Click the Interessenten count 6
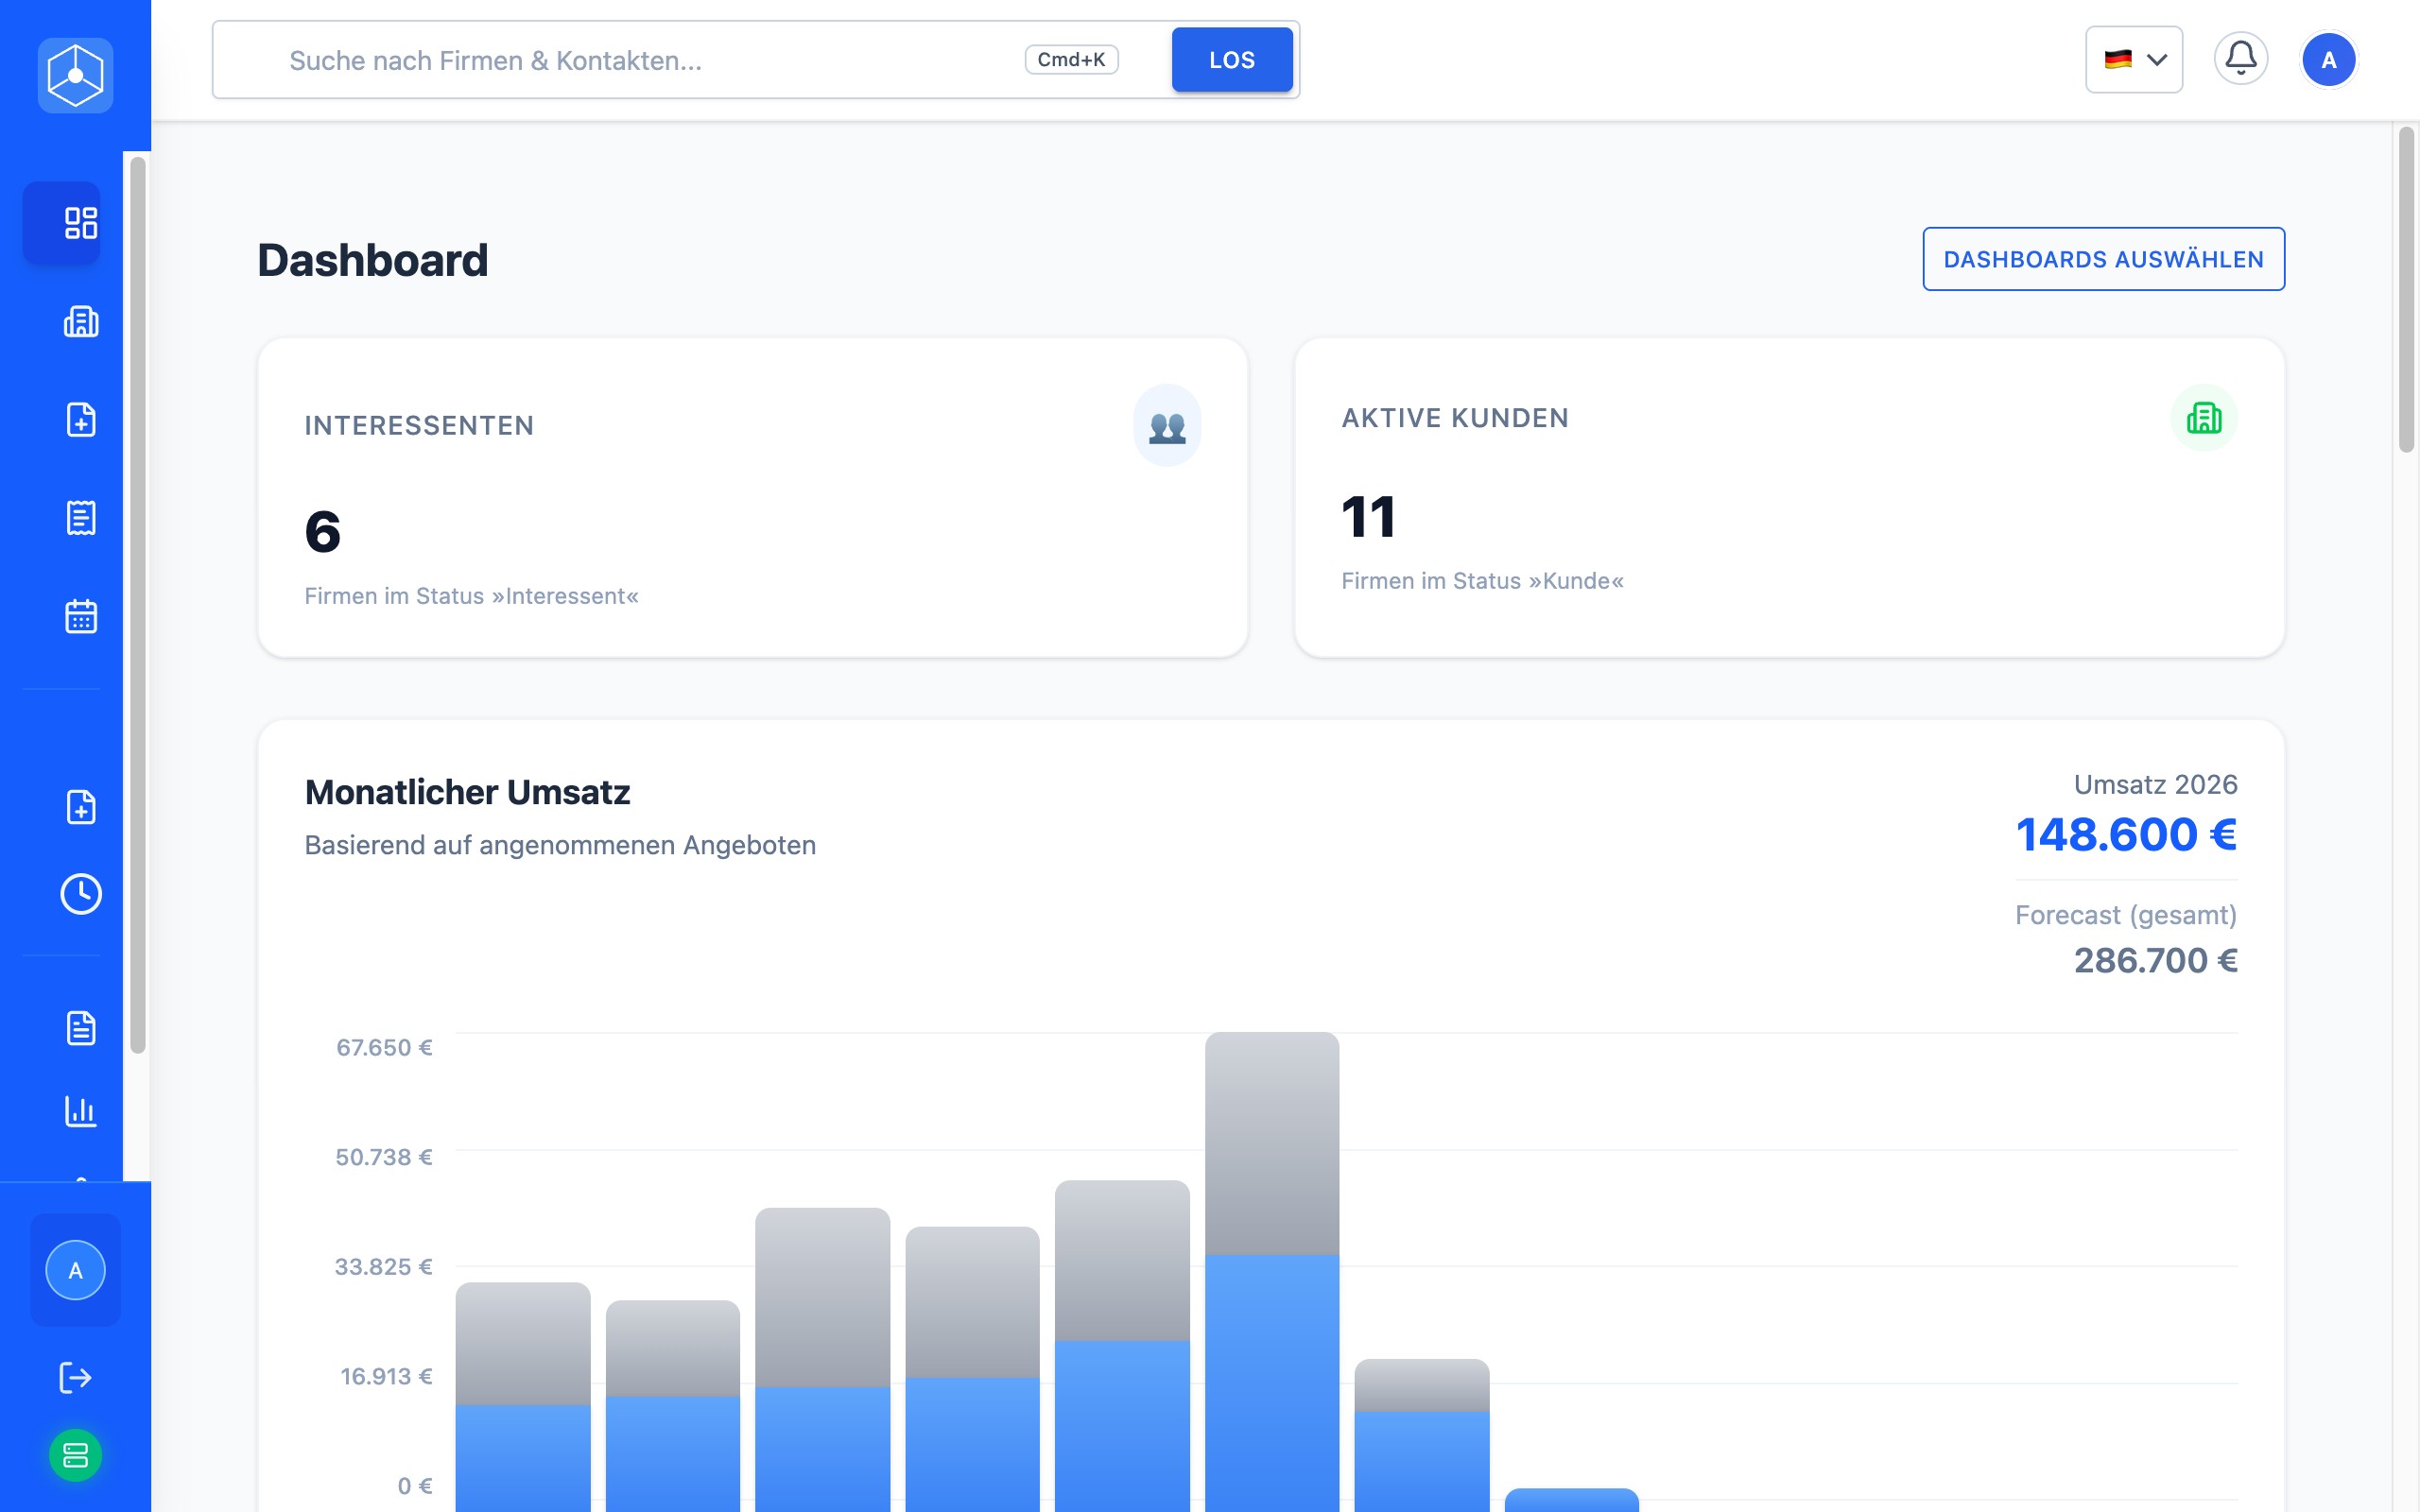Image resolution: width=2420 pixels, height=1512 pixels. tap(323, 531)
